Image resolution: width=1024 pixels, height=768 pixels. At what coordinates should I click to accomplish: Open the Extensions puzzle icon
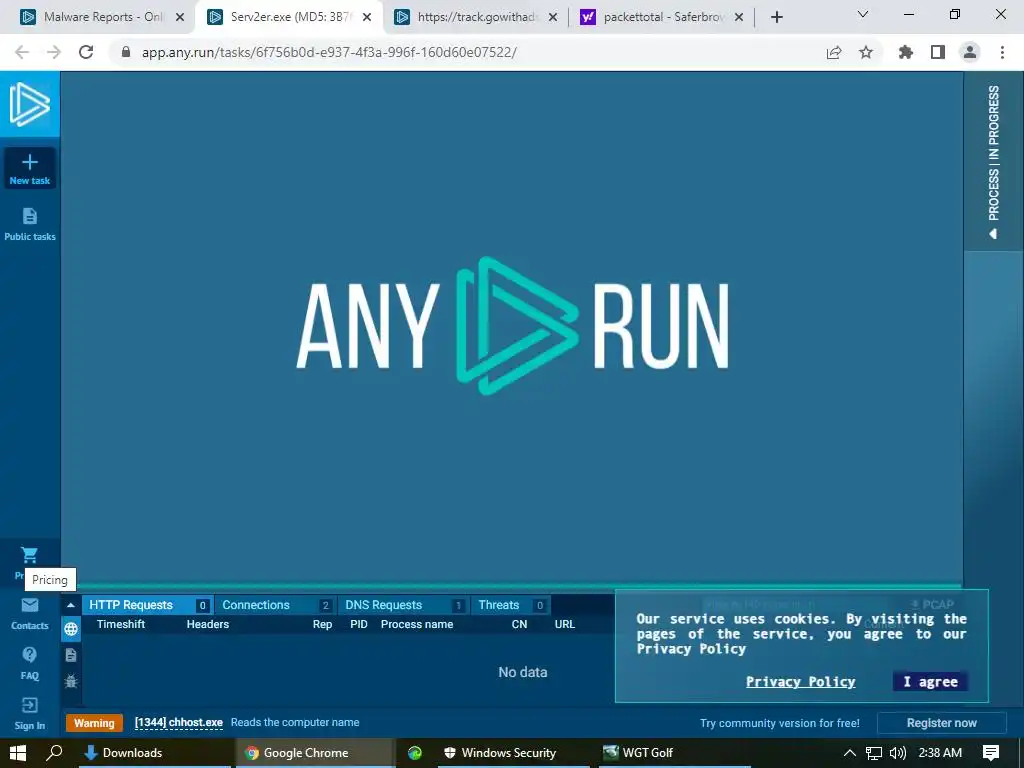click(x=905, y=52)
